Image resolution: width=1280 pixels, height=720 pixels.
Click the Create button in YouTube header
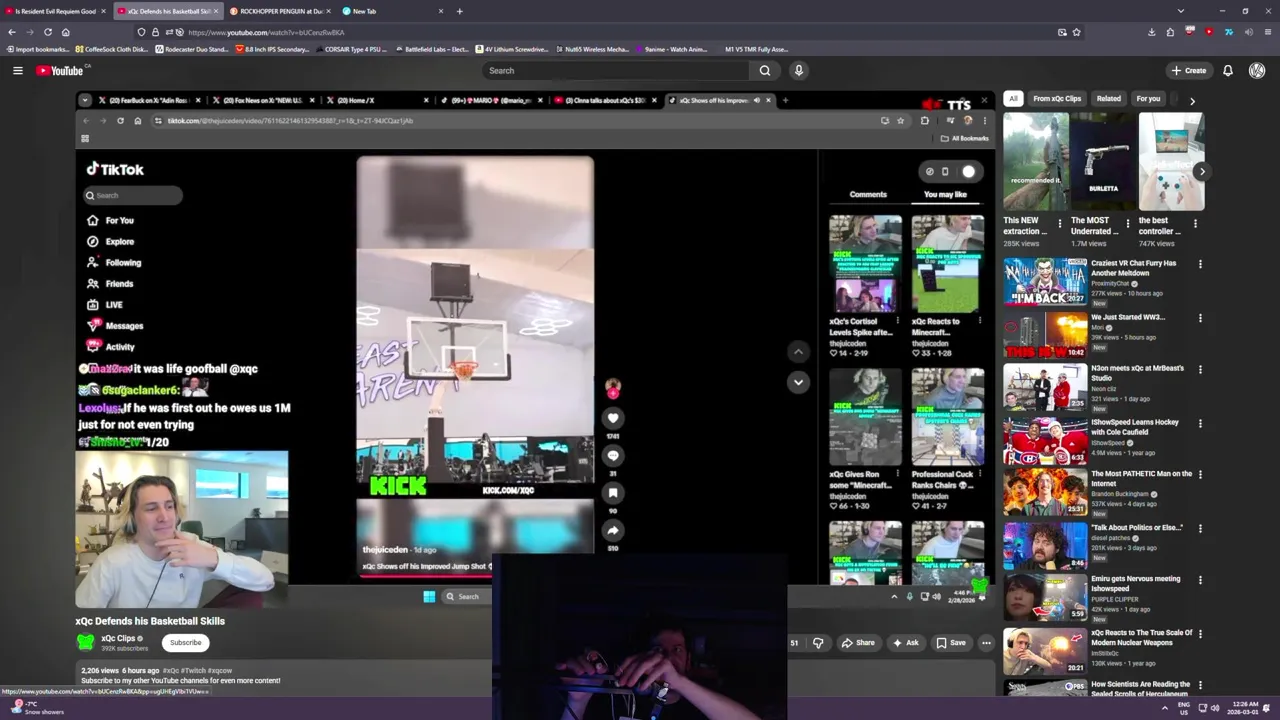coord(1189,70)
